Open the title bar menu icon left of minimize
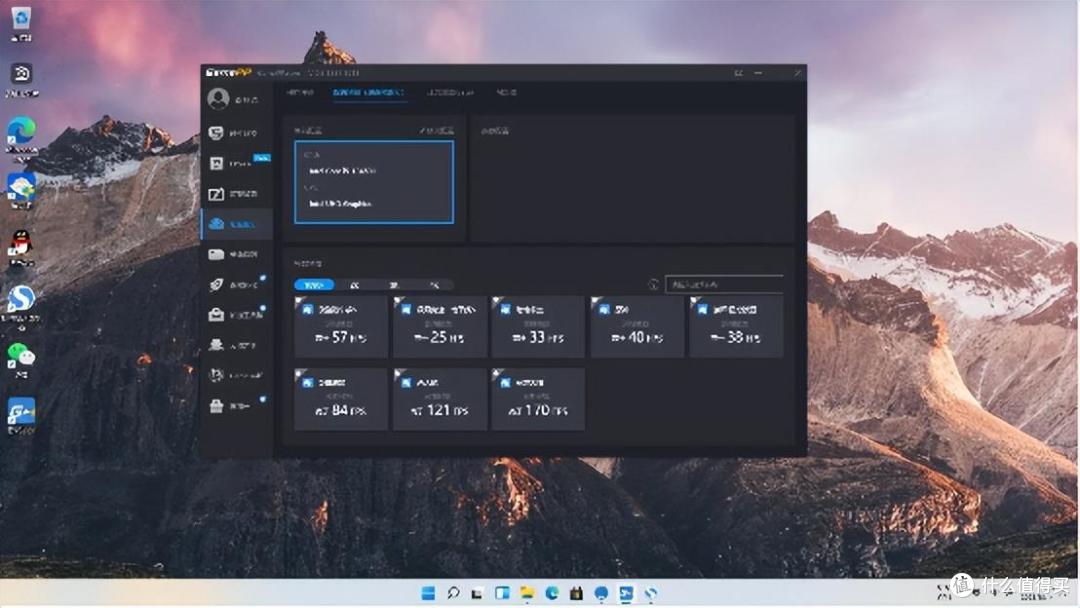This screenshot has width=1080, height=608. tap(738, 72)
